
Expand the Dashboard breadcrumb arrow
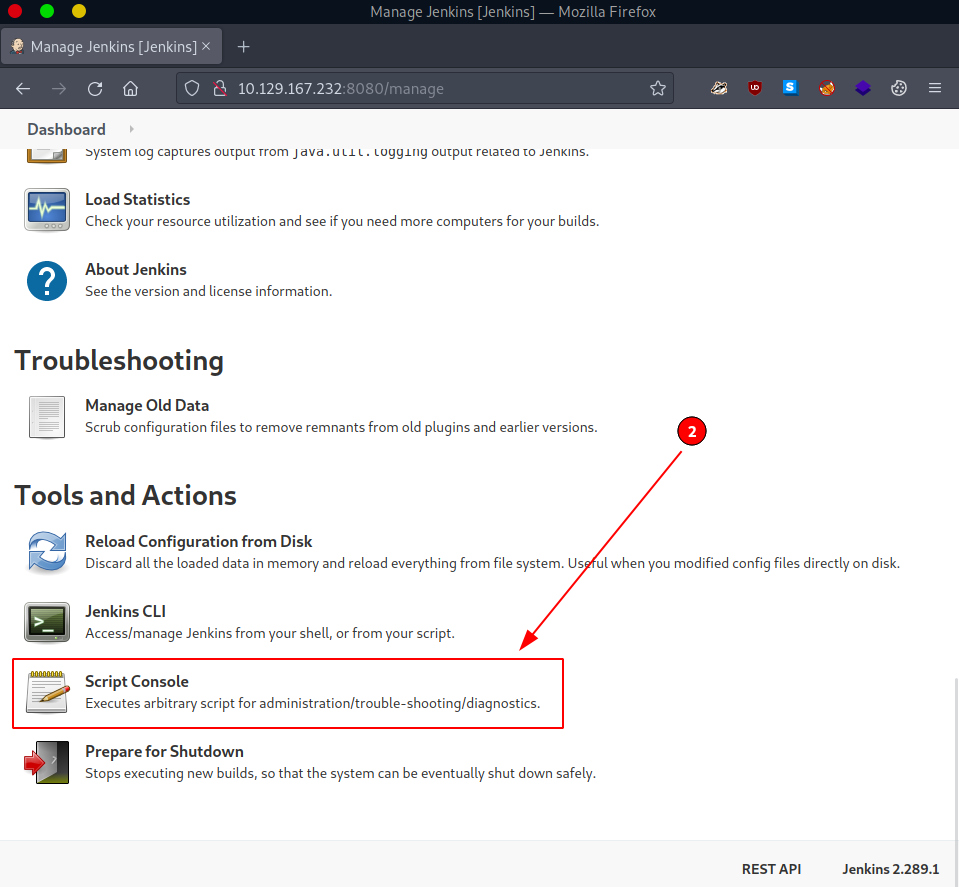(131, 130)
